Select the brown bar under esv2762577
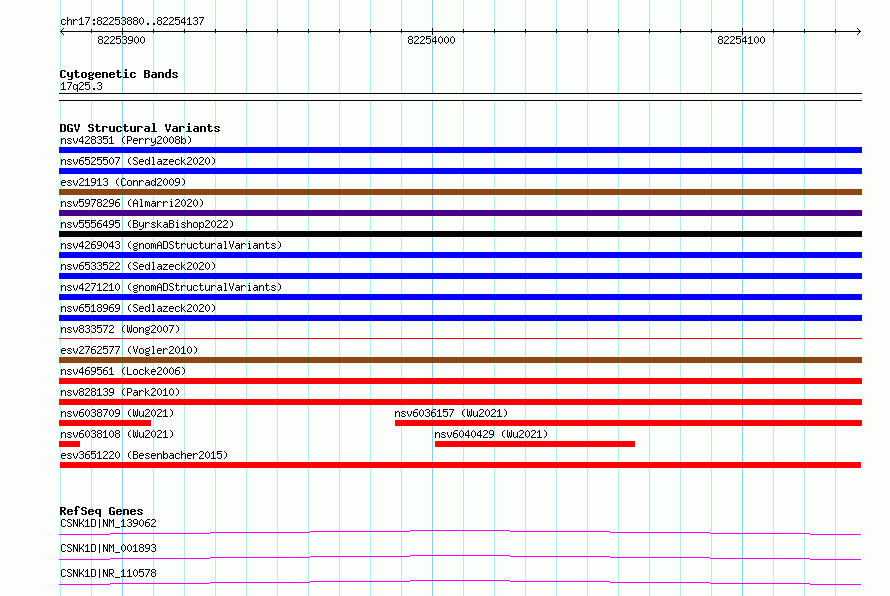Image resolution: width=890 pixels, height=596 pixels. tap(460, 360)
